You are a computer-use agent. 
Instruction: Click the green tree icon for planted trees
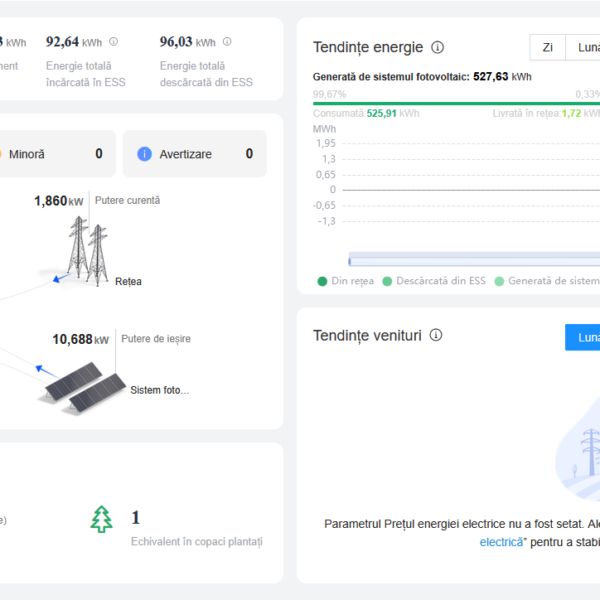pyautogui.click(x=101, y=518)
